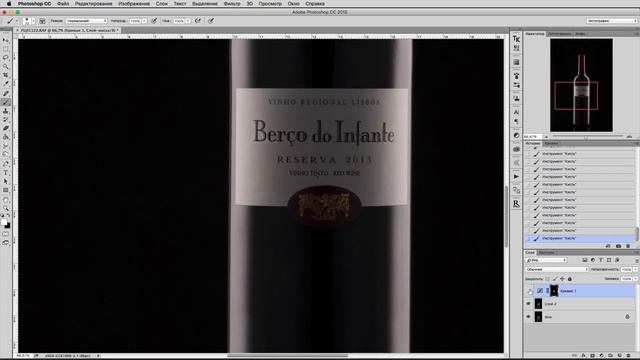Create new snapshot camera icon in History

[618, 246]
